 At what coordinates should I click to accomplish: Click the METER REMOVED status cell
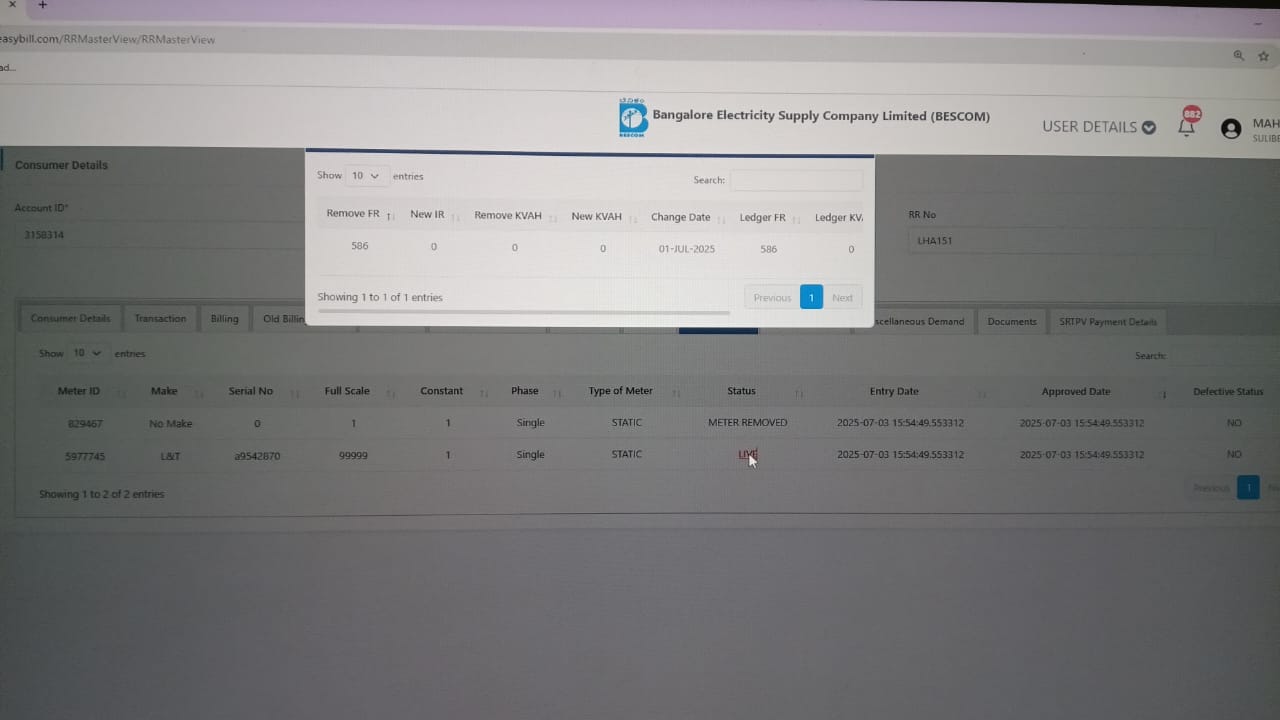(x=747, y=423)
